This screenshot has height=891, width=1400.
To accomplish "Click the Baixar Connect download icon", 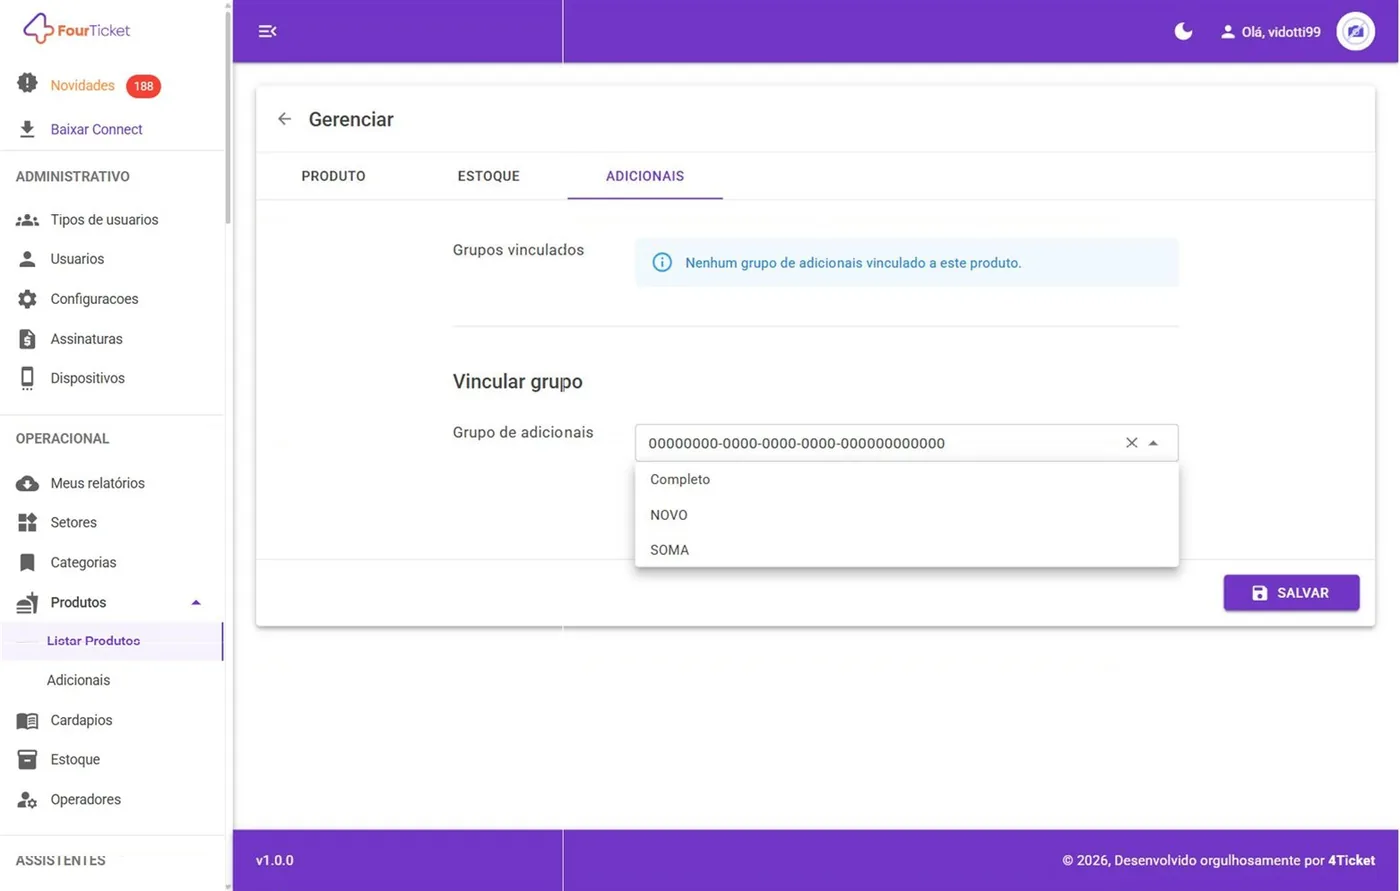I will 27,129.
